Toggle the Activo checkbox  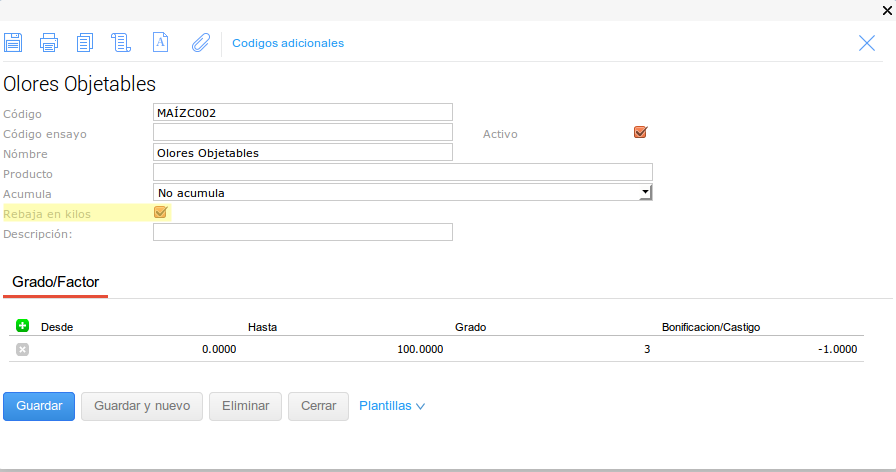click(641, 132)
